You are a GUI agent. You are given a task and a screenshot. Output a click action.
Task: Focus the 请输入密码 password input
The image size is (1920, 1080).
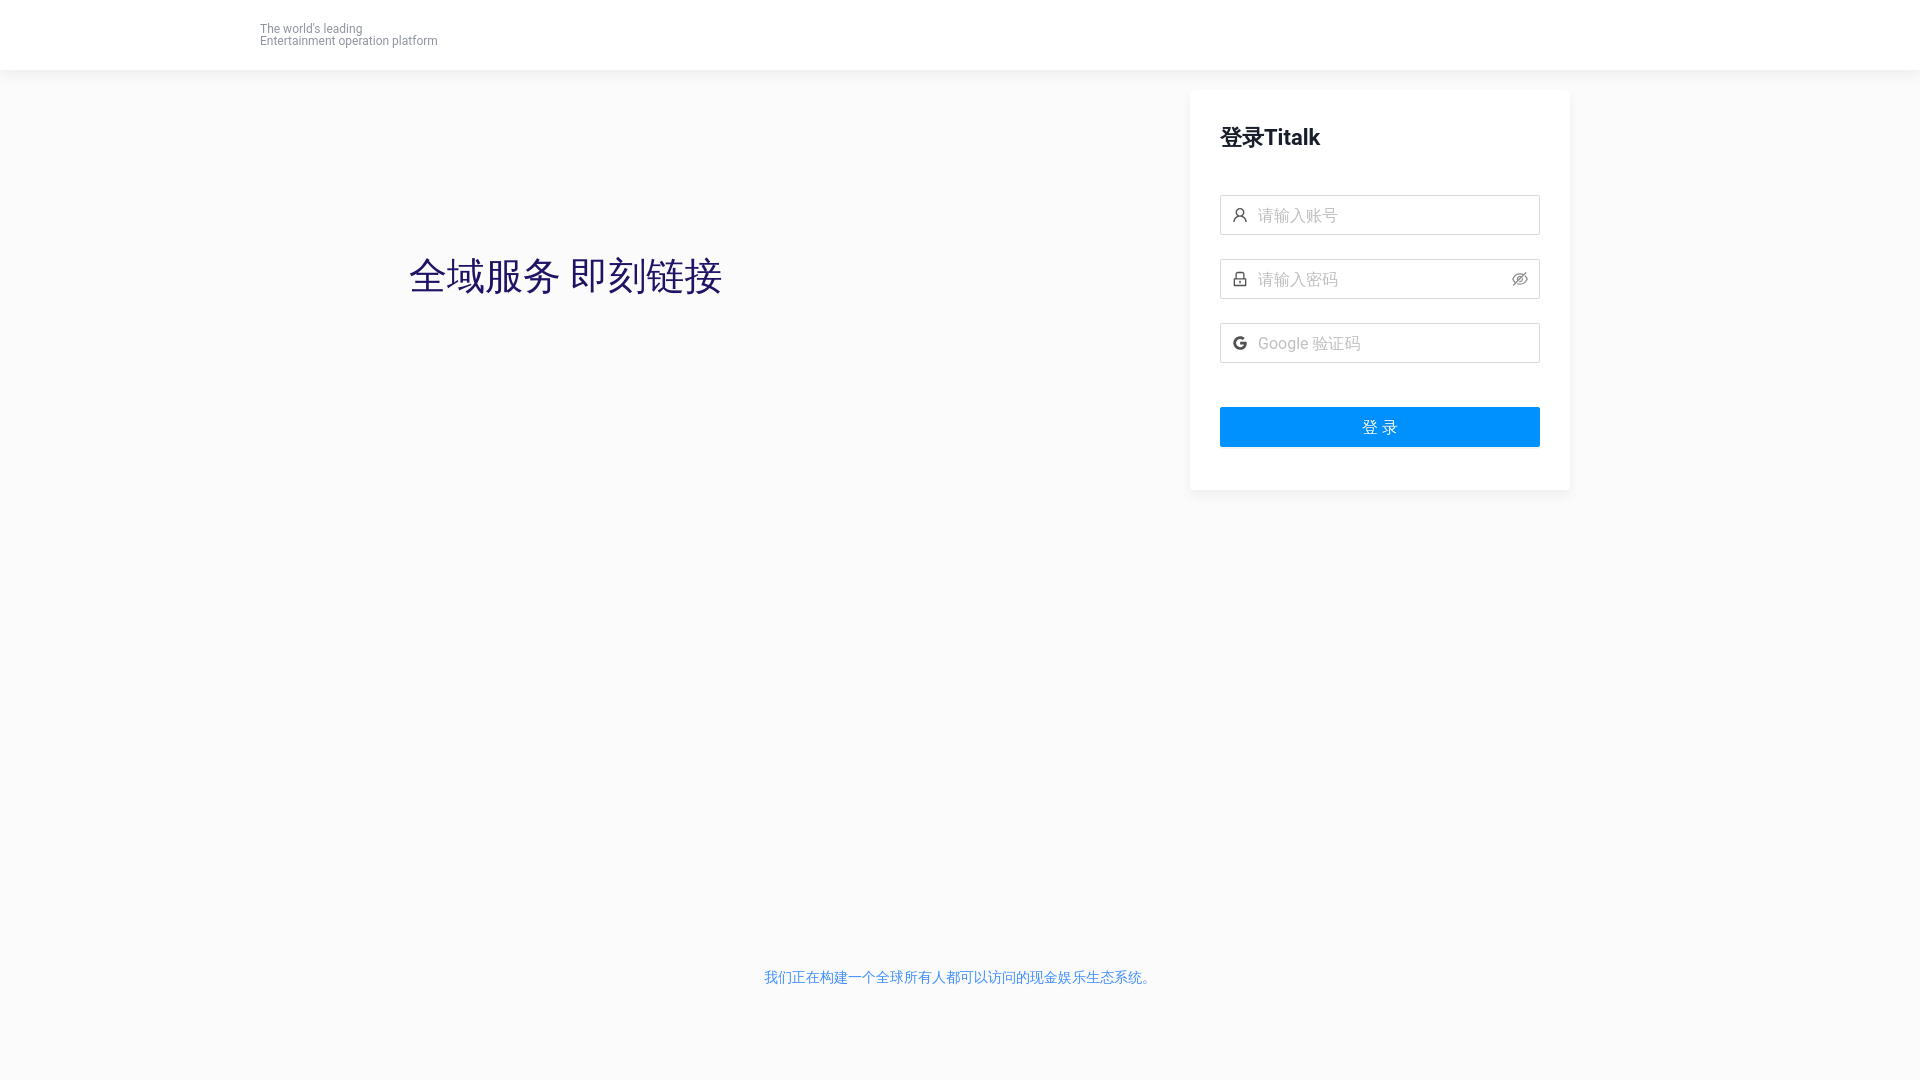[1380, 279]
